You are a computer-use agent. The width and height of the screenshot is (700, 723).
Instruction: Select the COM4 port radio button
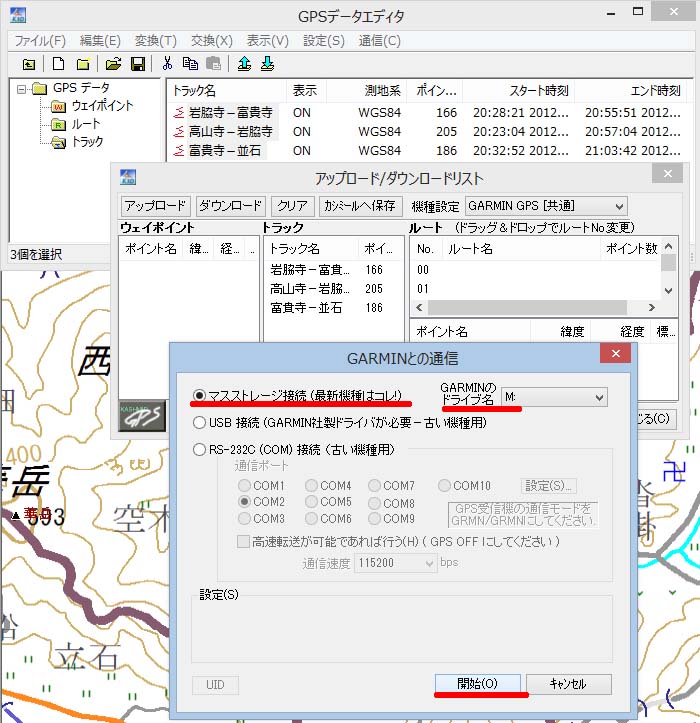pos(311,486)
